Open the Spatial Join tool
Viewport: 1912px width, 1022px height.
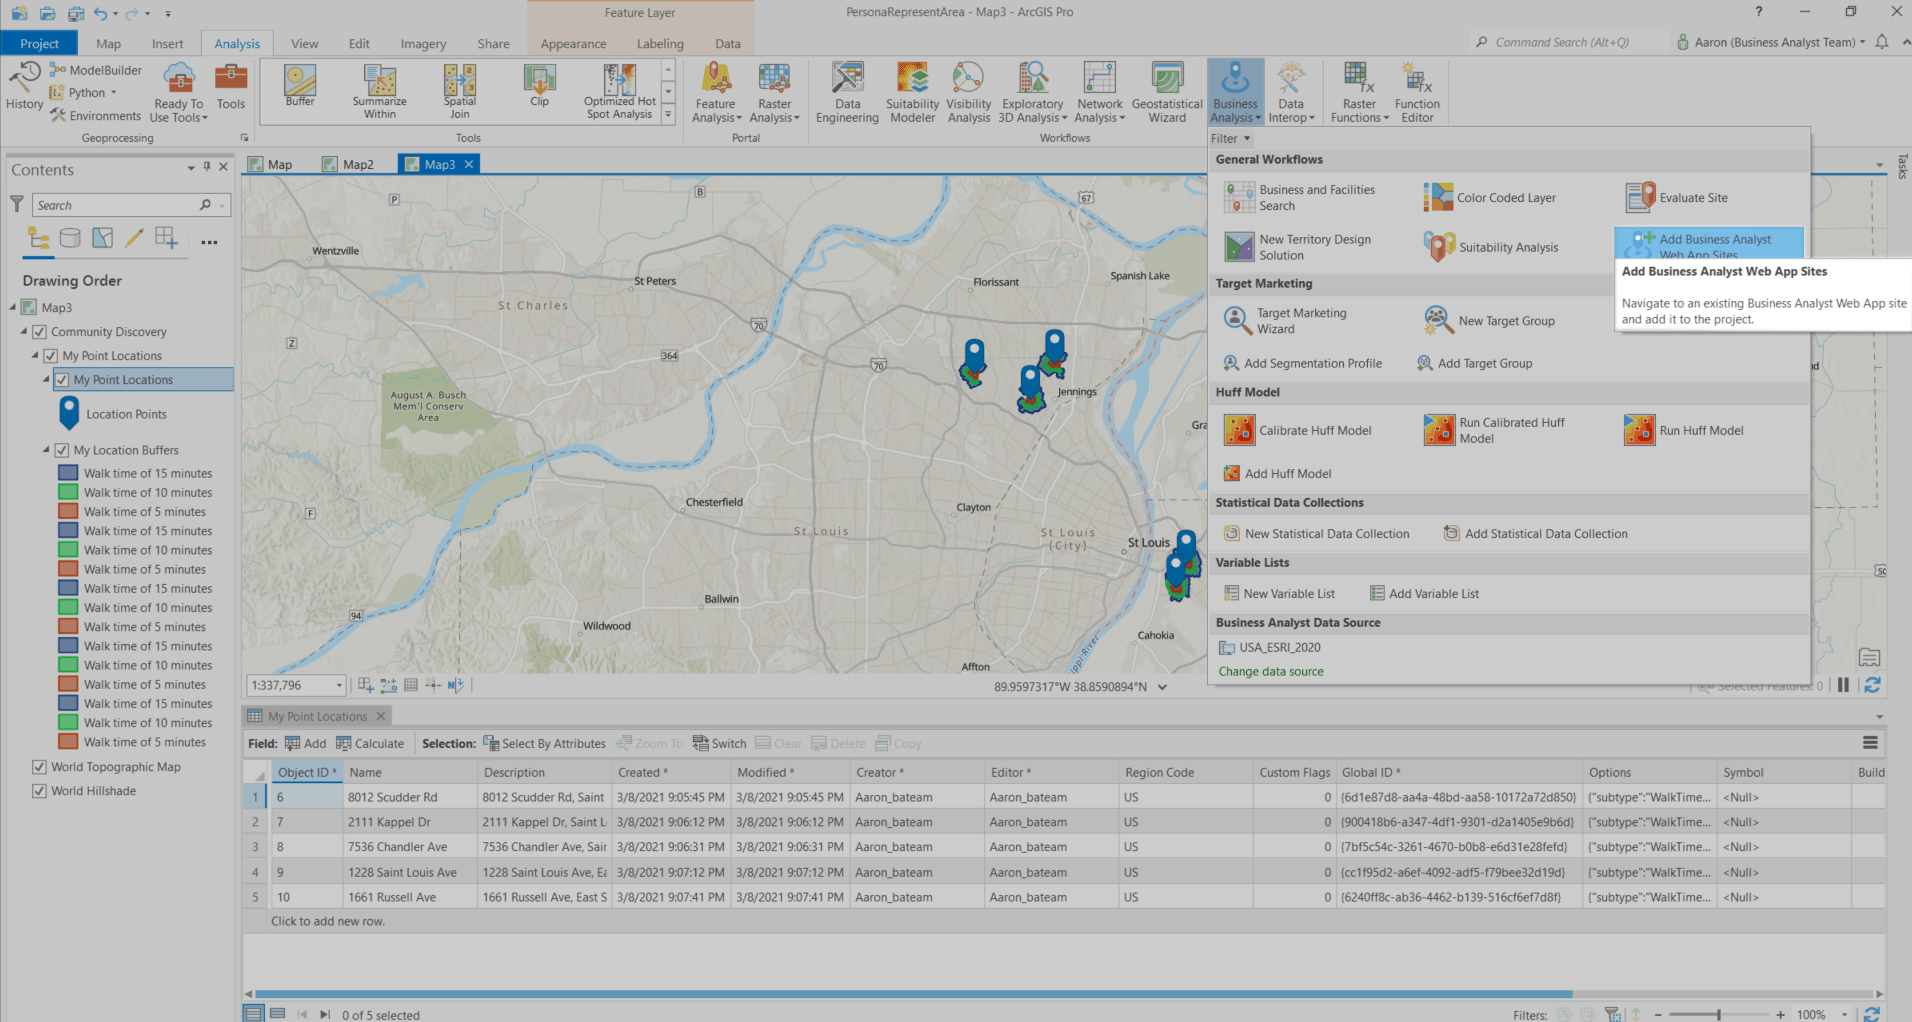(x=459, y=90)
